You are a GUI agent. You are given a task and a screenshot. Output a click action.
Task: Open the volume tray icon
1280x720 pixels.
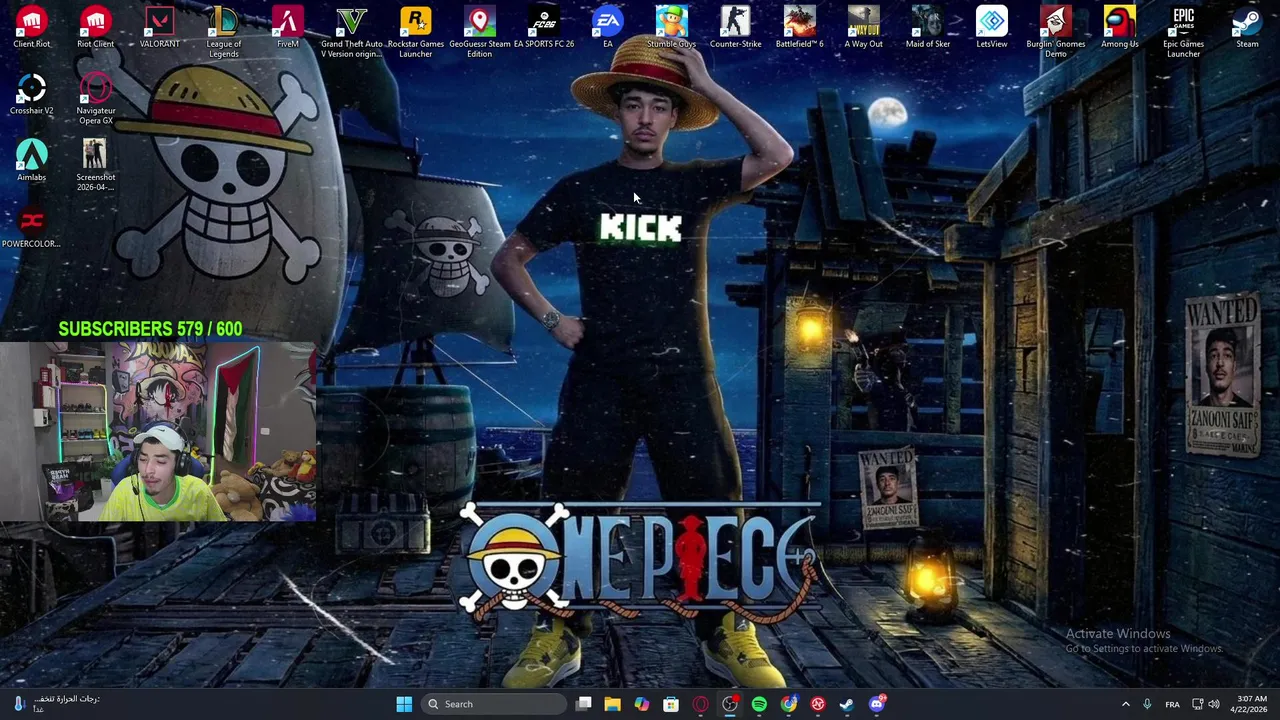click(x=1214, y=704)
